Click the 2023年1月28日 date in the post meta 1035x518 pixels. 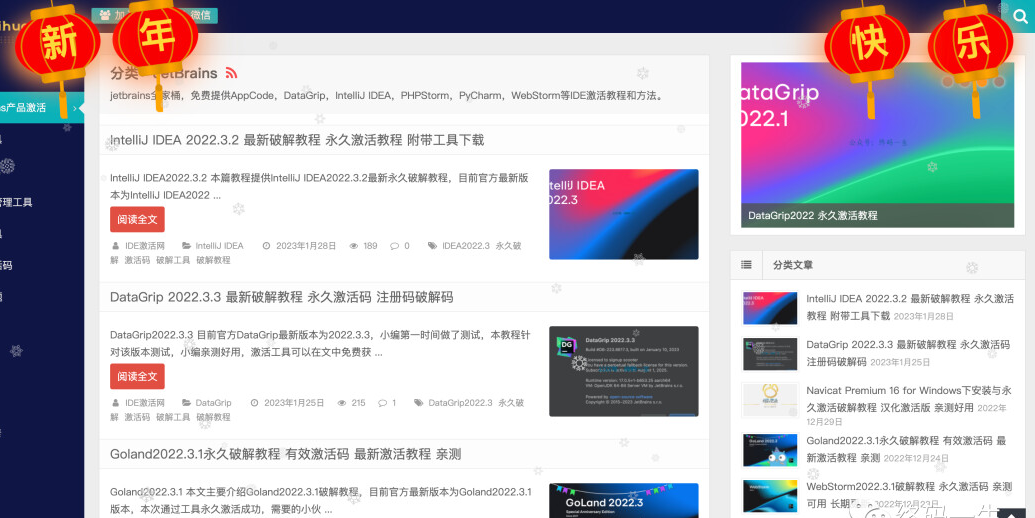306,245
